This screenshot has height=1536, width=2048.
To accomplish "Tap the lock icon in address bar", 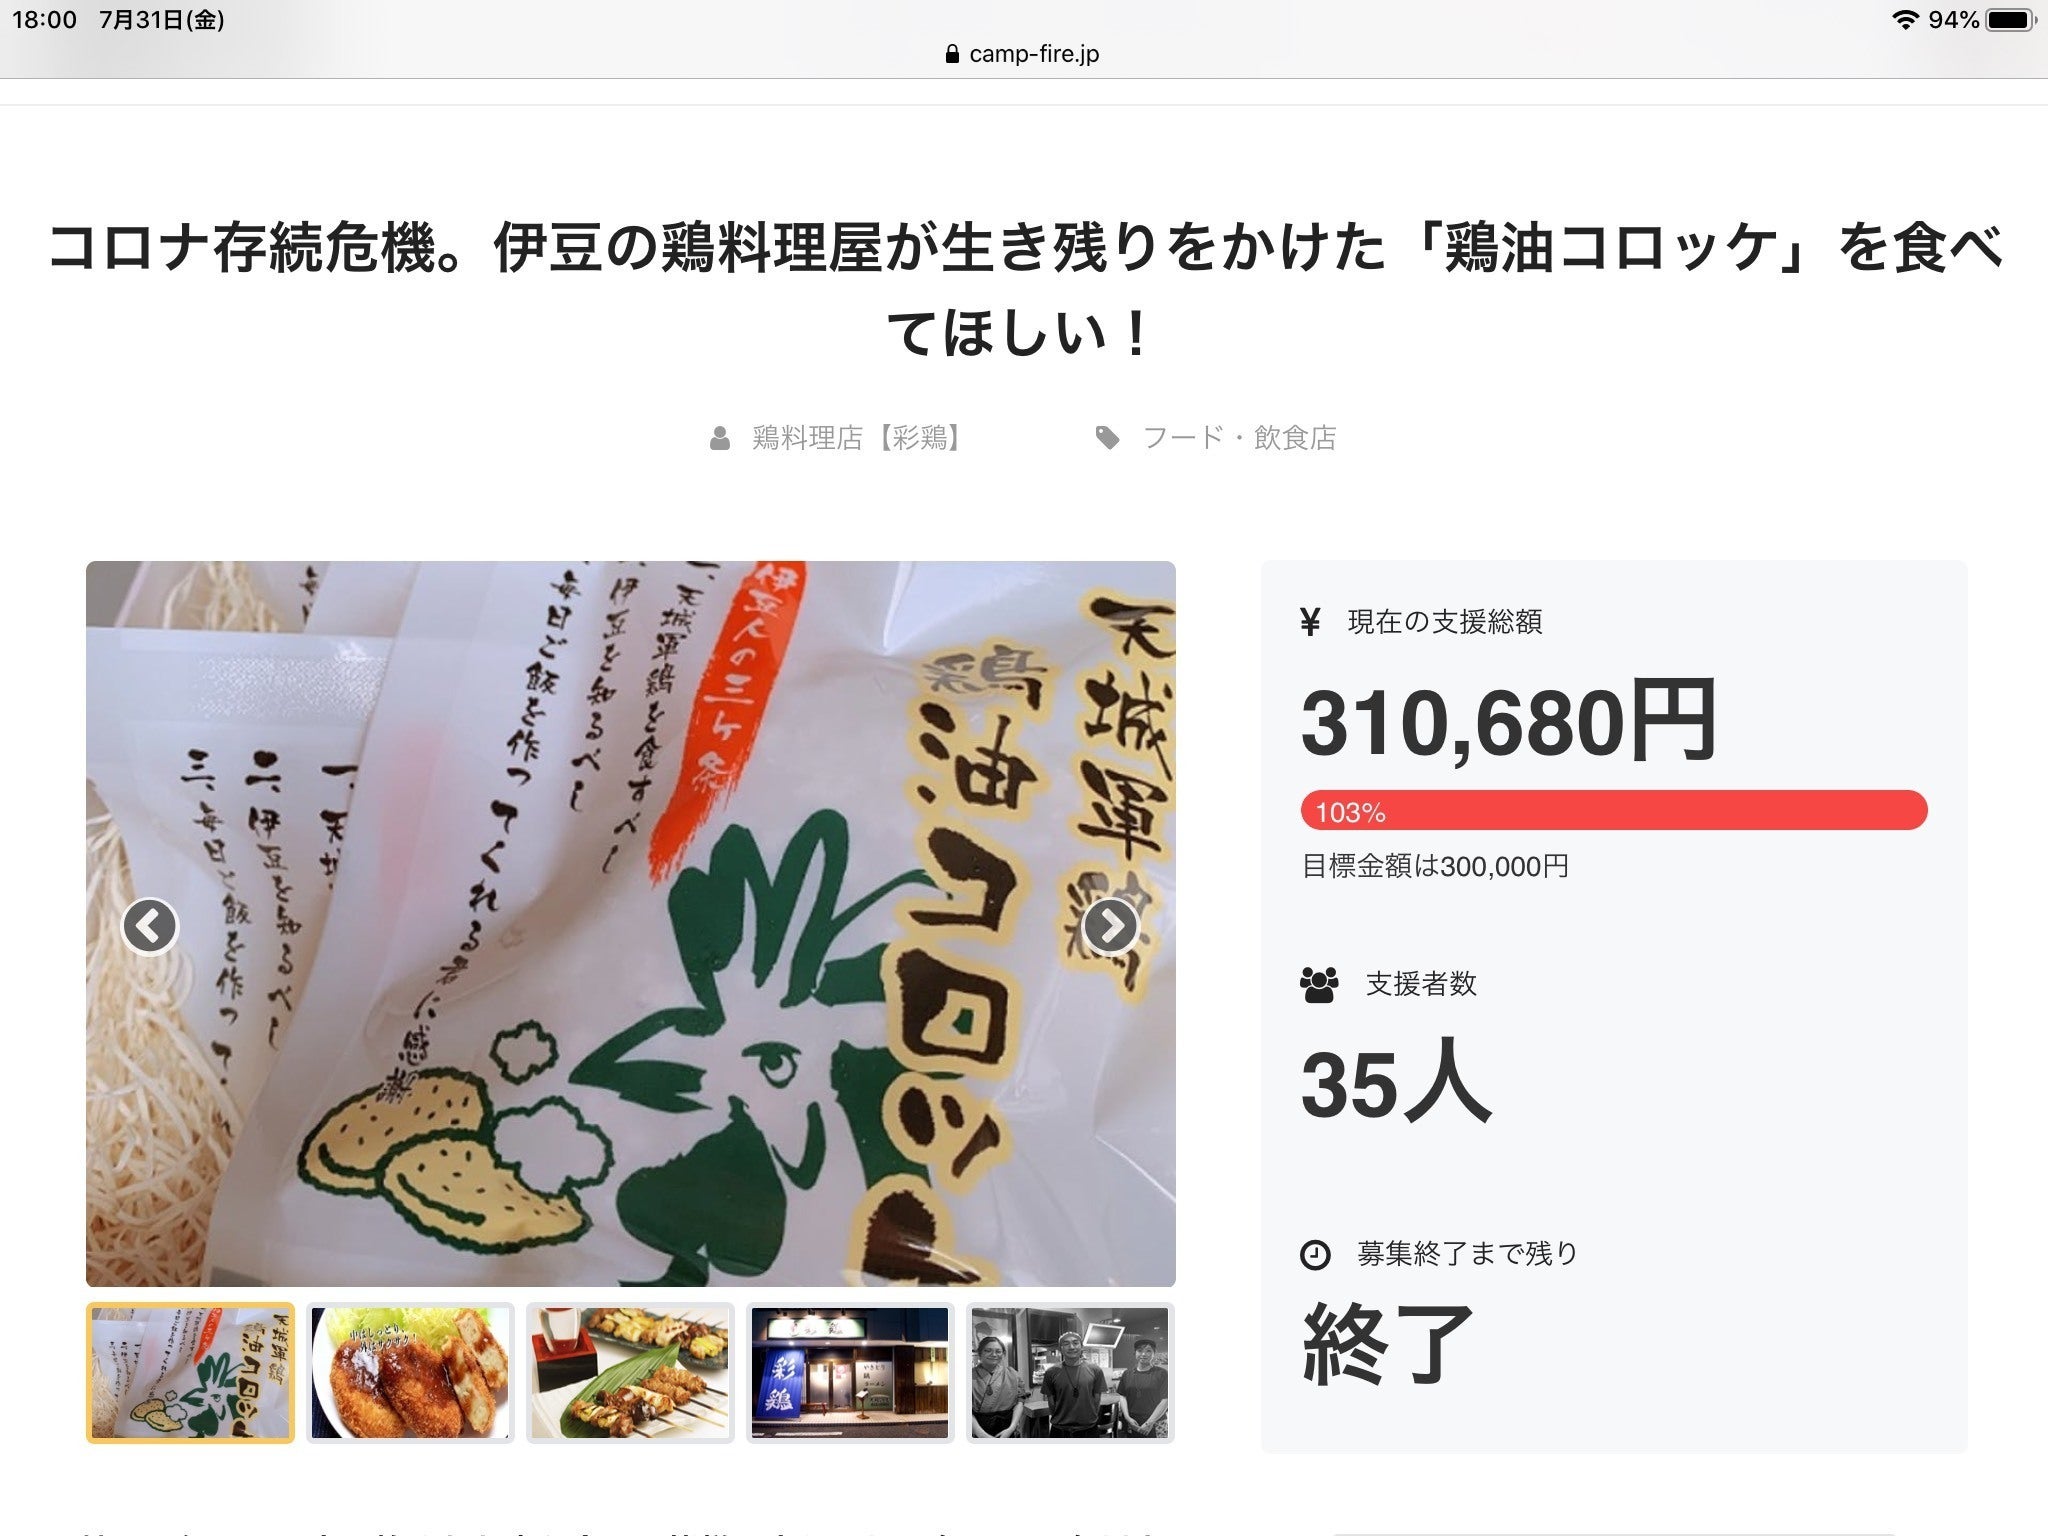I will 952,54.
